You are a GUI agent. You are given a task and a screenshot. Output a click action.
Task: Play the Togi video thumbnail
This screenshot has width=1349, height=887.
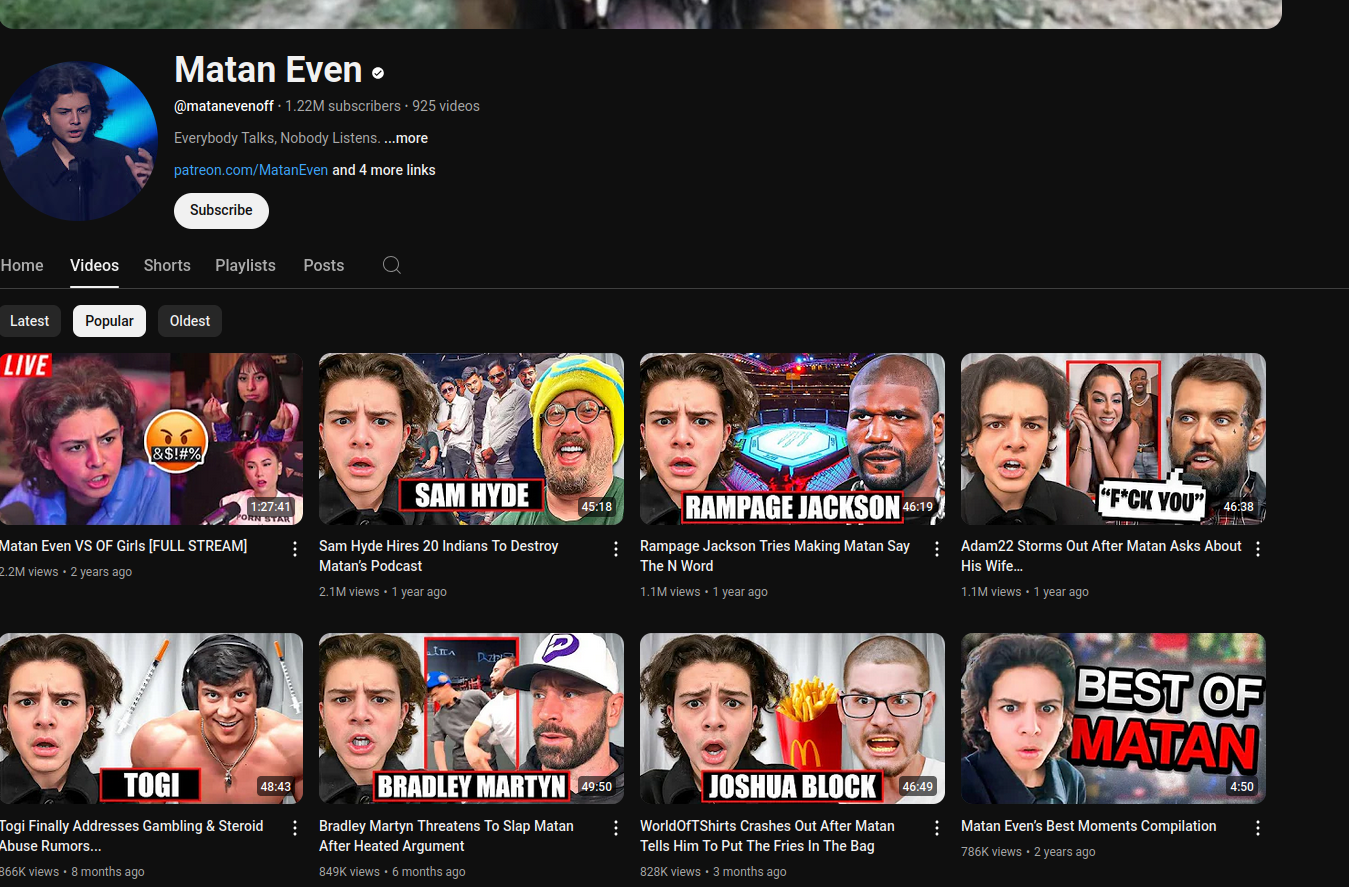[x=151, y=718]
